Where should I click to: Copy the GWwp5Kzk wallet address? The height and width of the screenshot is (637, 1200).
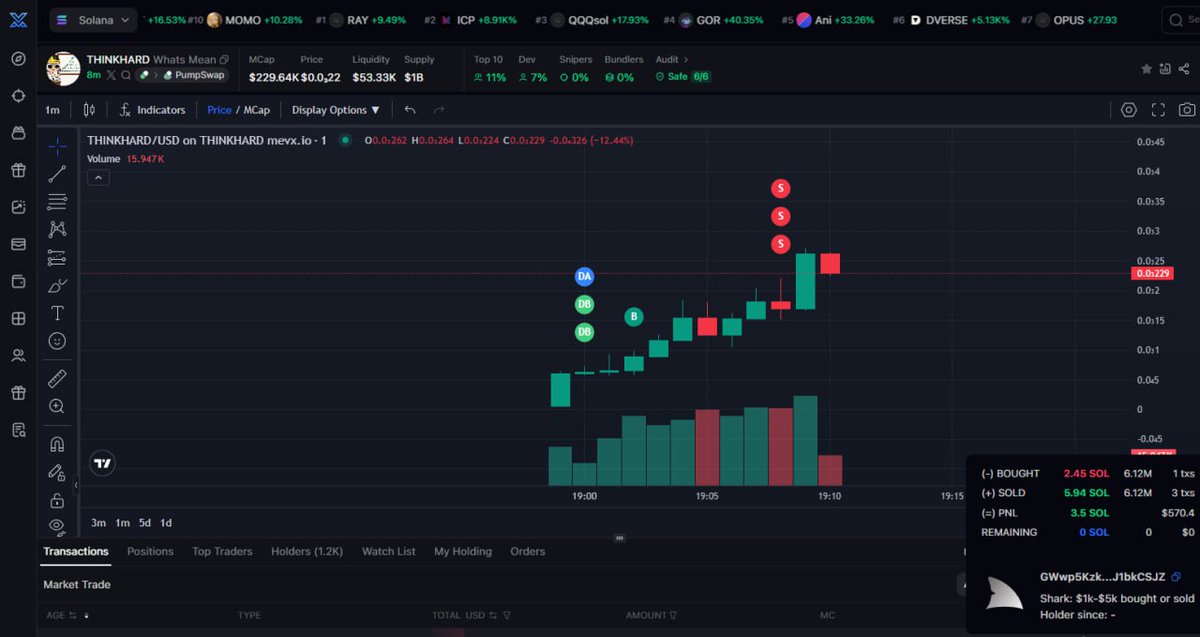1176,577
